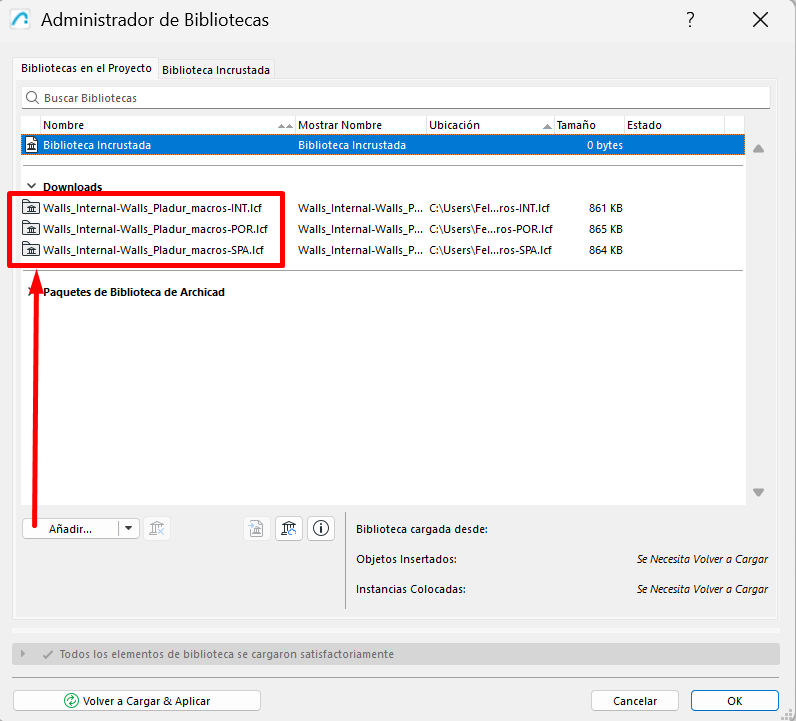The height and width of the screenshot is (721, 796).
Task: Click the Buscar Bibliotecas search field
Action: point(400,98)
